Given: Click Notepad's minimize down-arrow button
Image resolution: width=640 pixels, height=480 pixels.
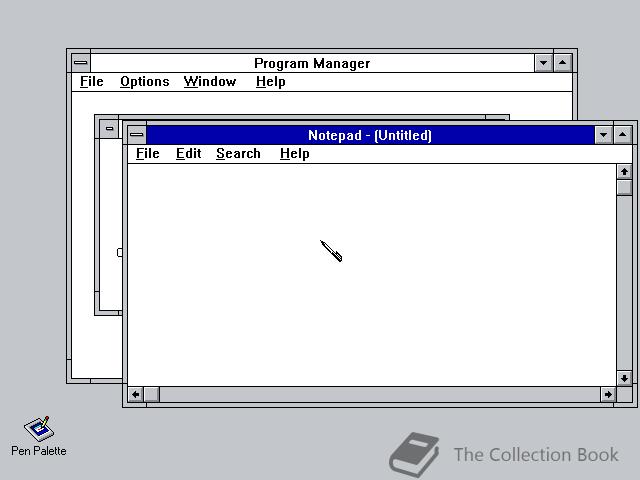Looking at the screenshot, I should click(x=603, y=135).
